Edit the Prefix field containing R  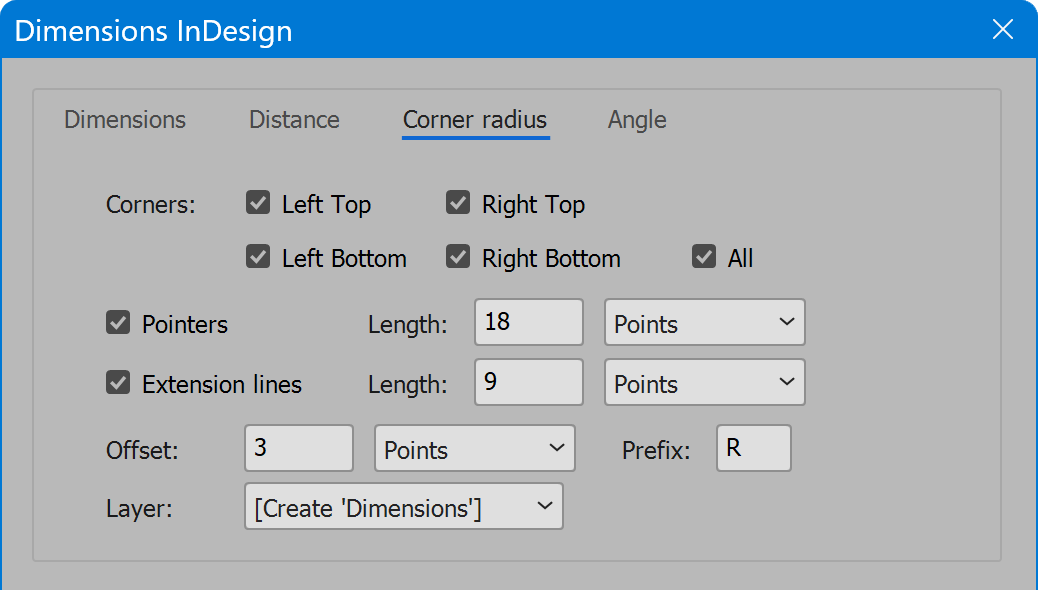pyautogui.click(x=753, y=448)
